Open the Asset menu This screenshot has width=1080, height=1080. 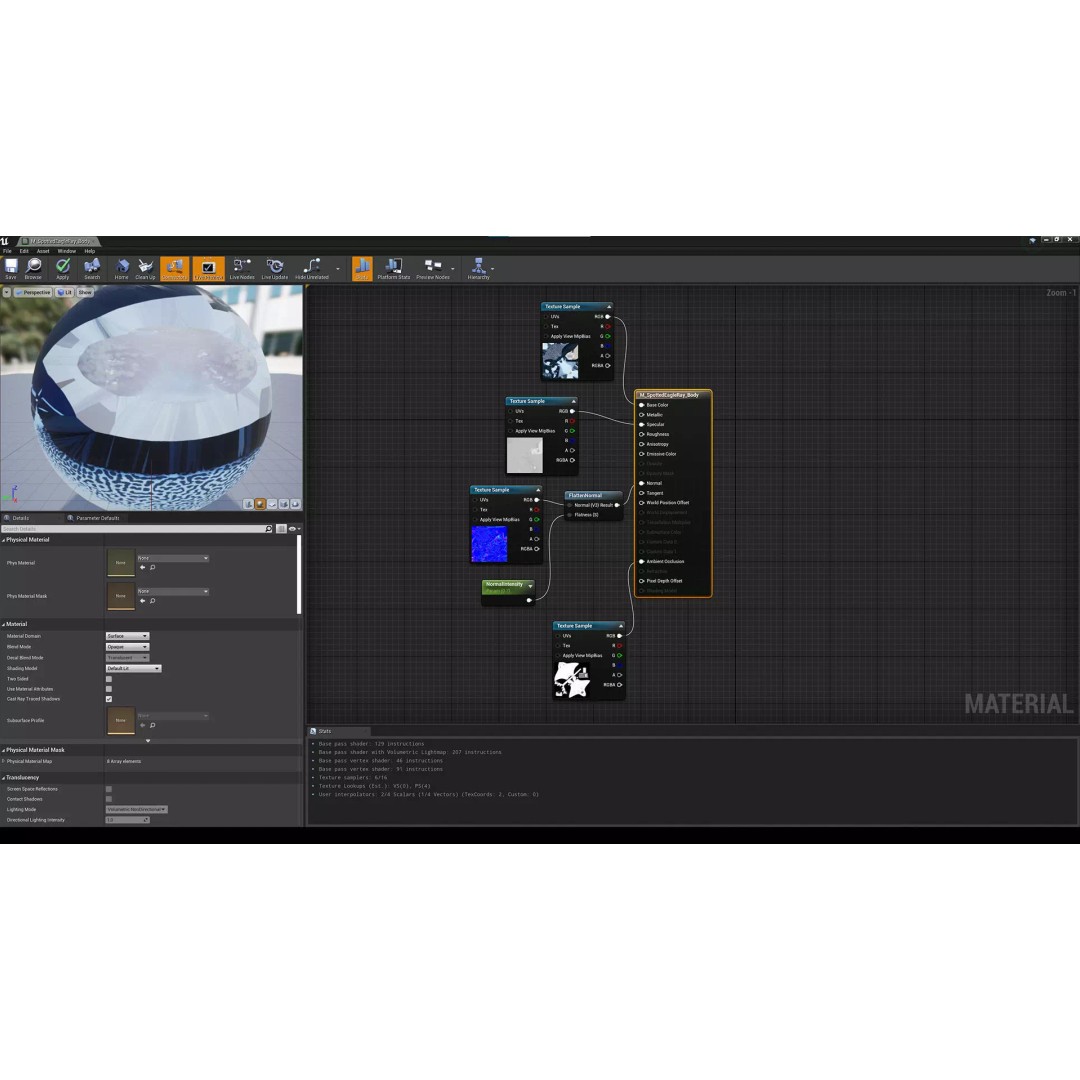click(x=43, y=251)
